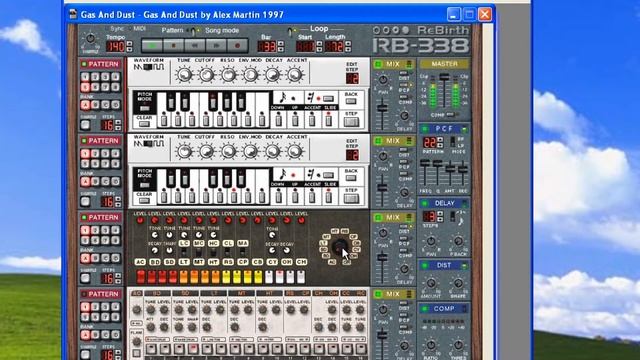Toggle the PCF effect enable light

424,129
